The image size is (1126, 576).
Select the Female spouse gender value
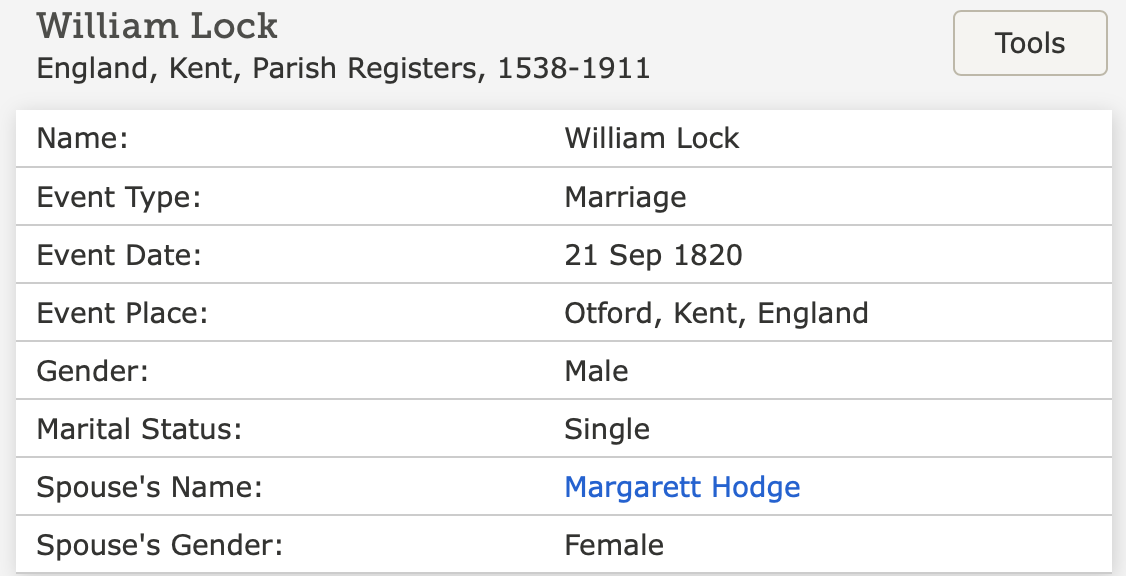point(614,545)
